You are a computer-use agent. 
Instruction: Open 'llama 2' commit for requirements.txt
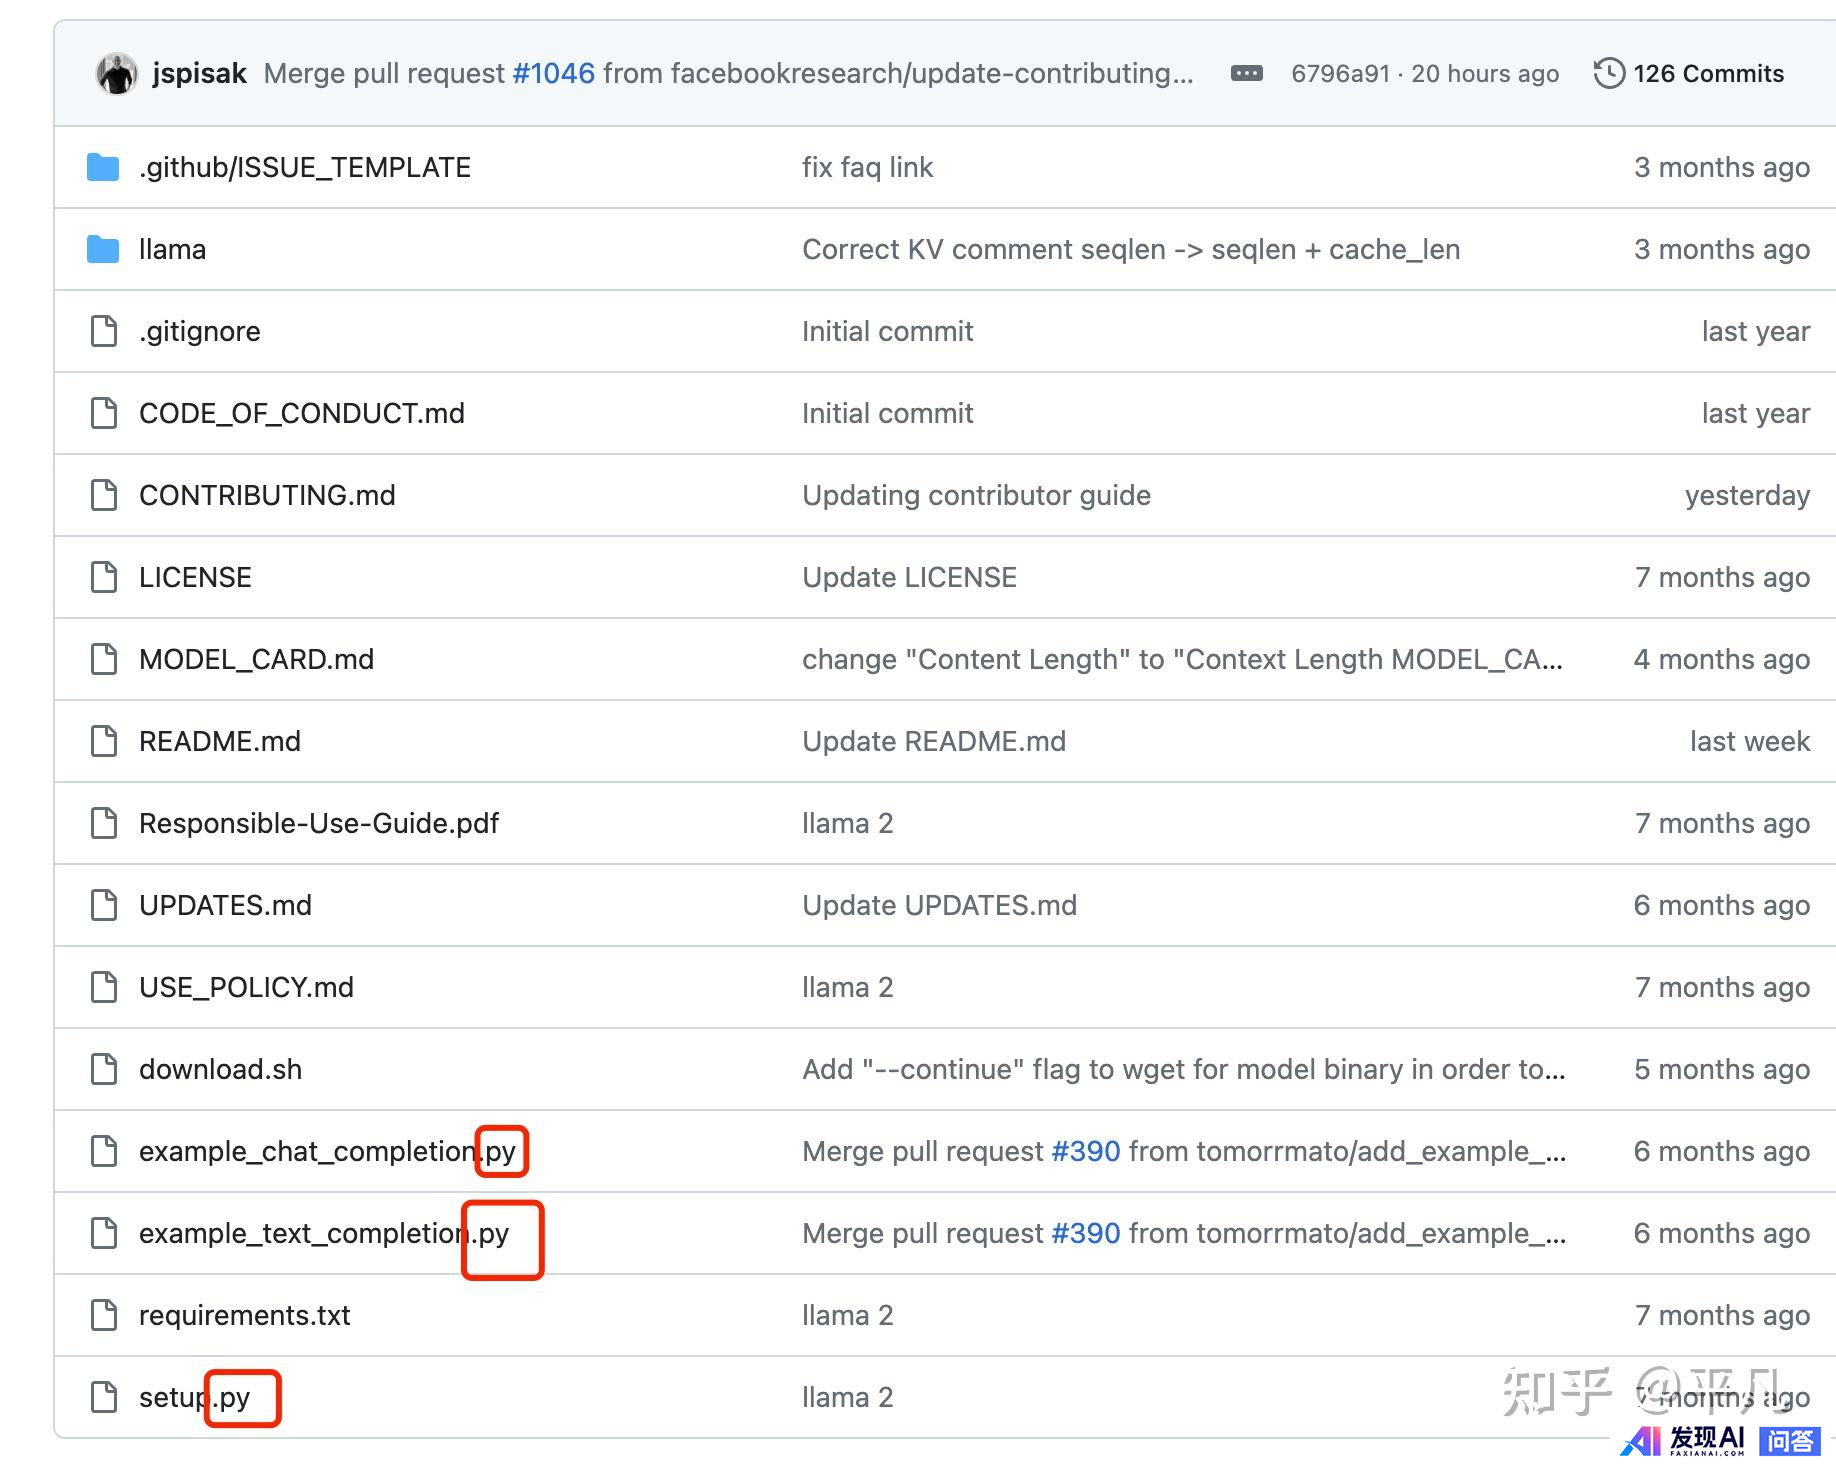coord(847,1315)
